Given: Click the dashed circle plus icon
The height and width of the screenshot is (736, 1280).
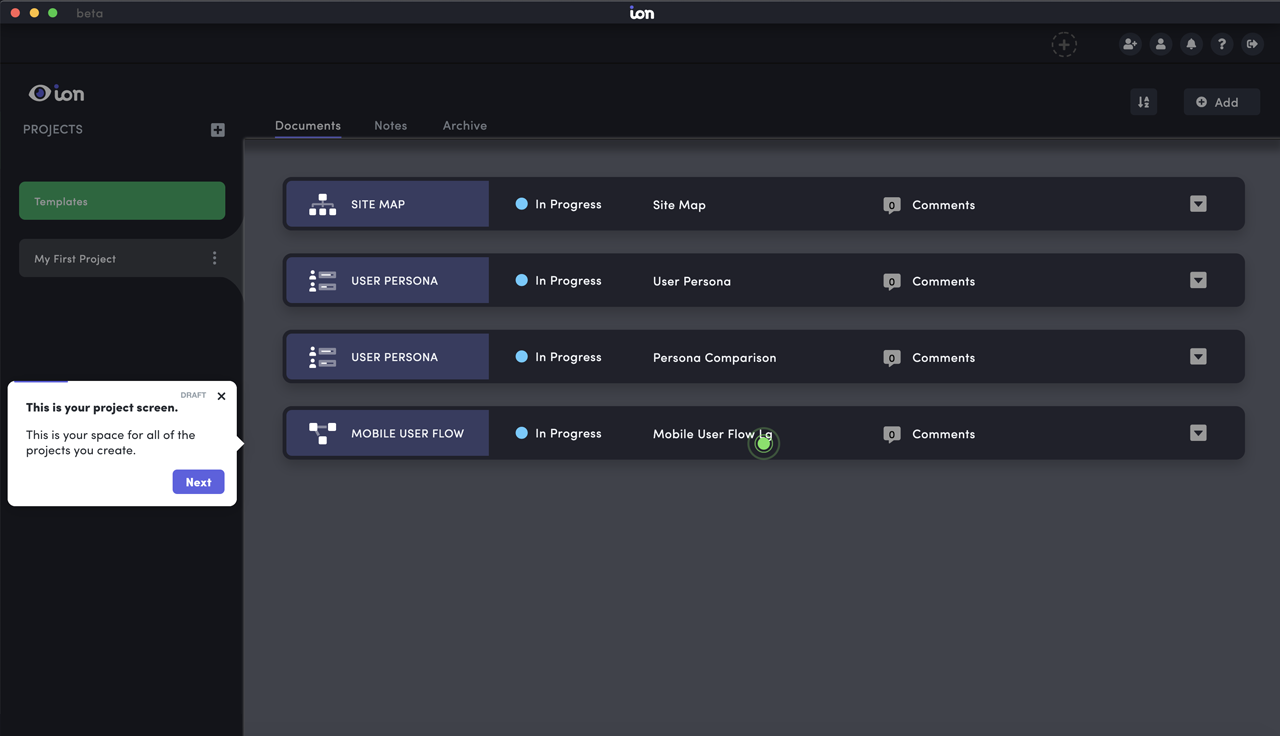Looking at the screenshot, I should pyautogui.click(x=1064, y=44).
